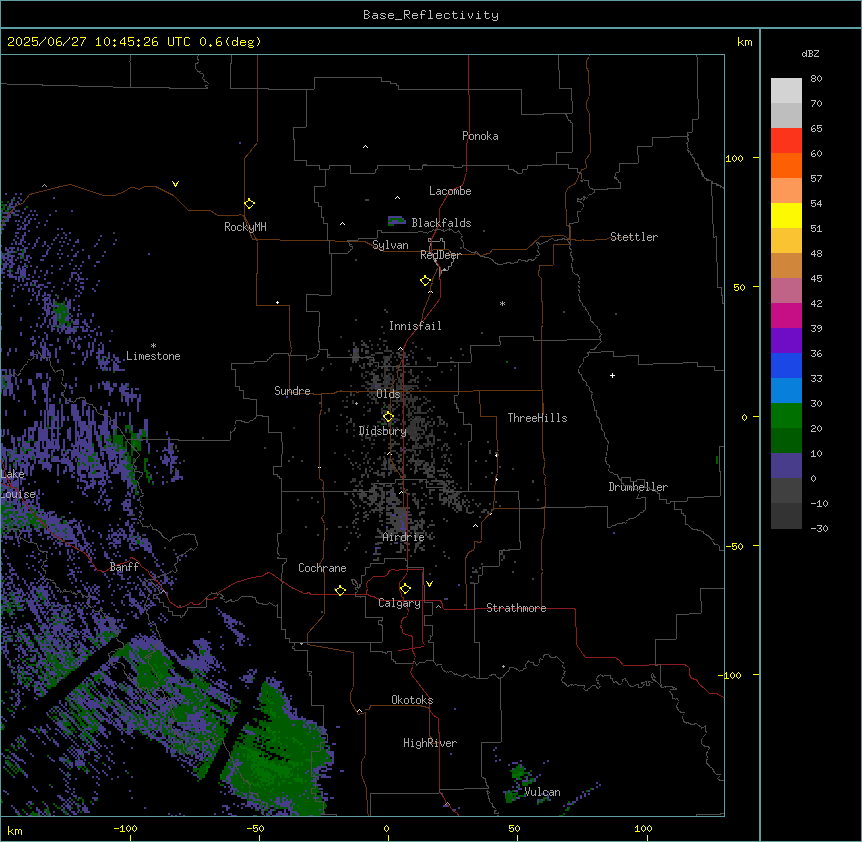
Task: Pick the bright yellow 54-51 dBZ color
Action: (786, 215)
